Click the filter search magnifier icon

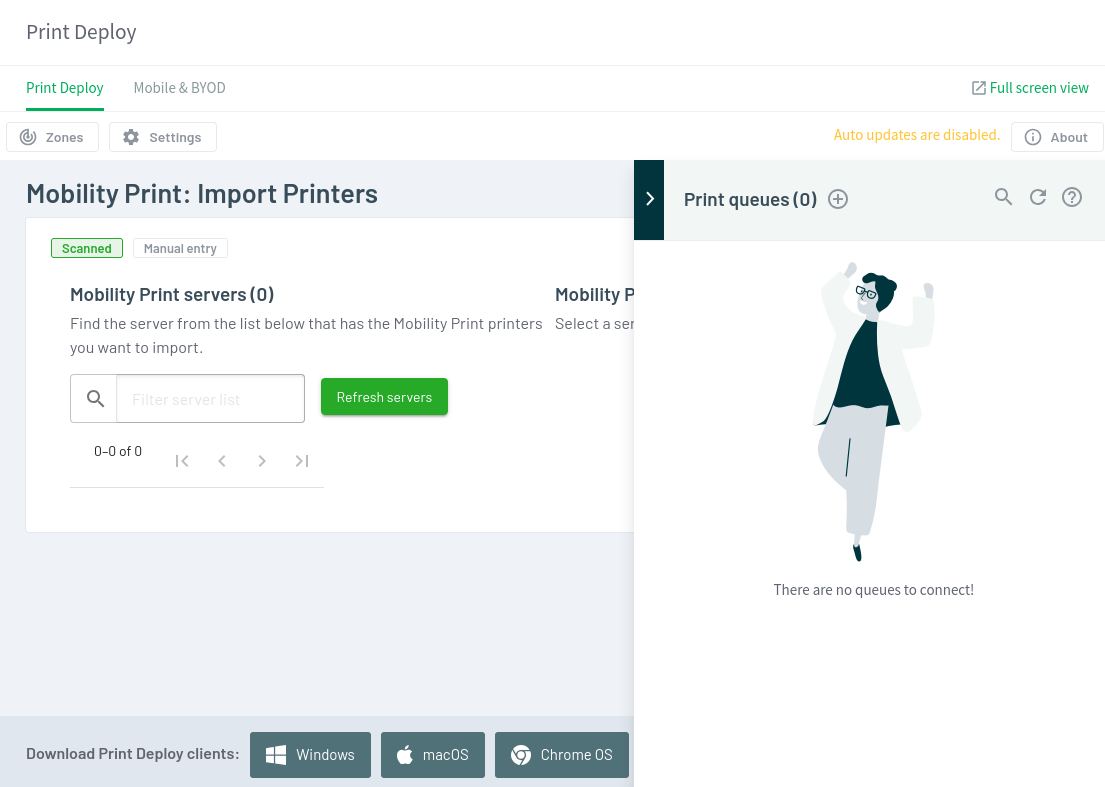[95, 399]
